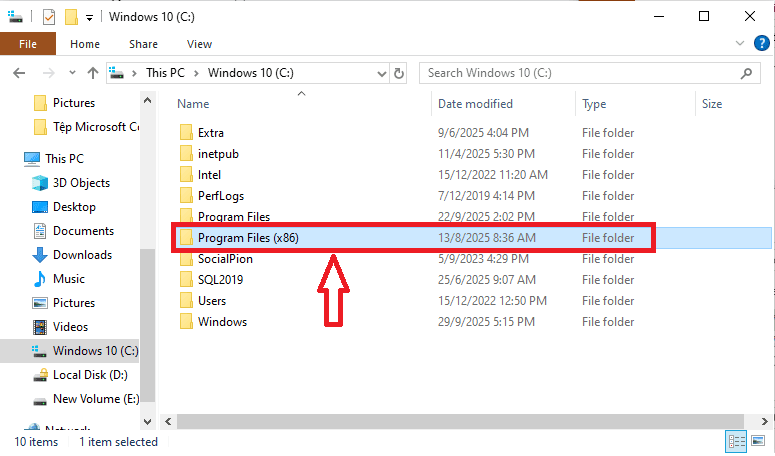Click the Properties icon in quick access toolbar

click(x=50, y=17)
